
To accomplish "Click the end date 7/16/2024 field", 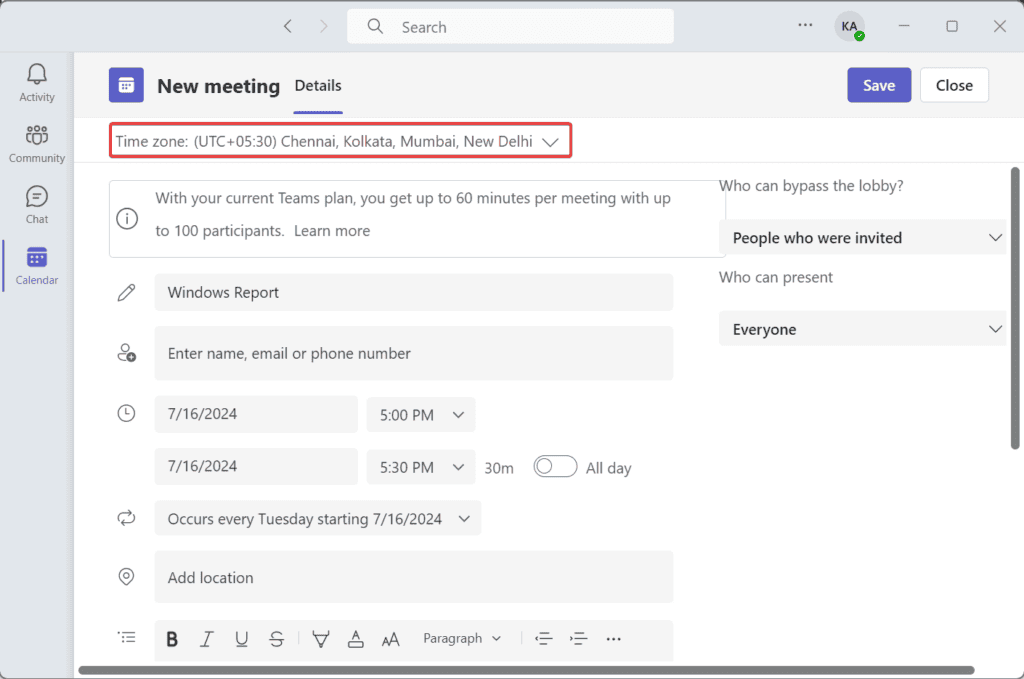I will (256, 466).
